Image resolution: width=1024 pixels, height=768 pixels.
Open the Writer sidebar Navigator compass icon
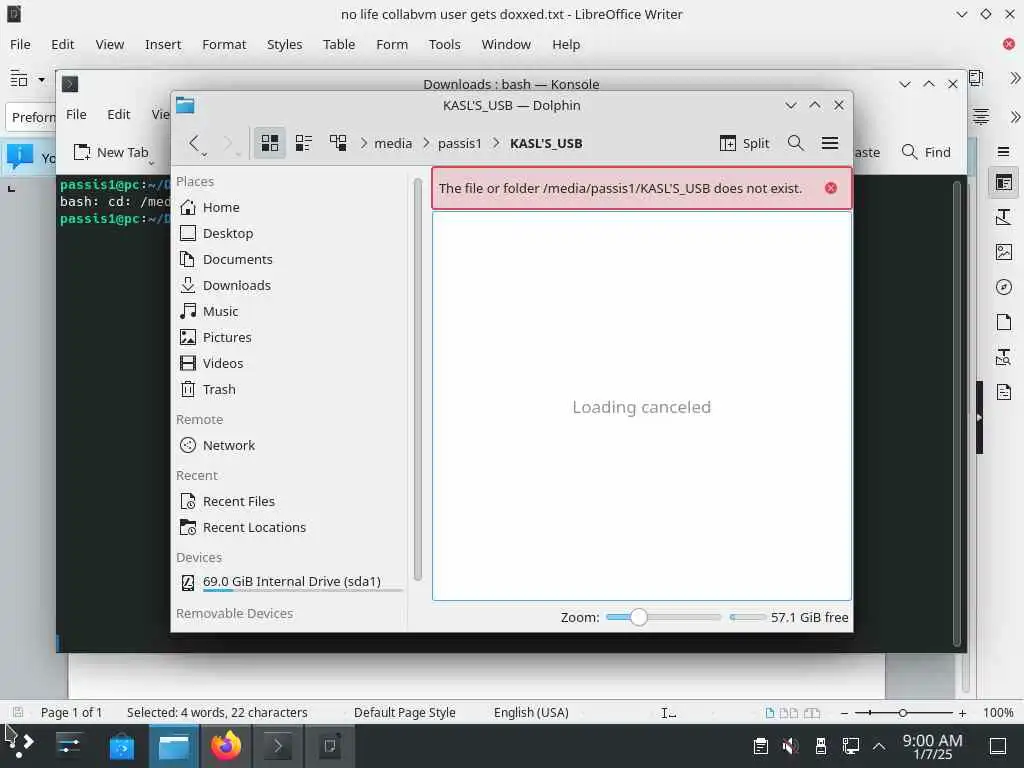click(x=1004, y=287)
